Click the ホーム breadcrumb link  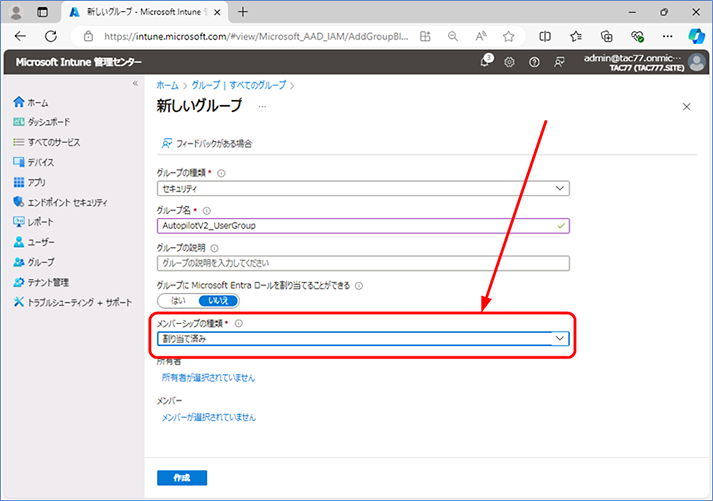(x=167, y=85)
